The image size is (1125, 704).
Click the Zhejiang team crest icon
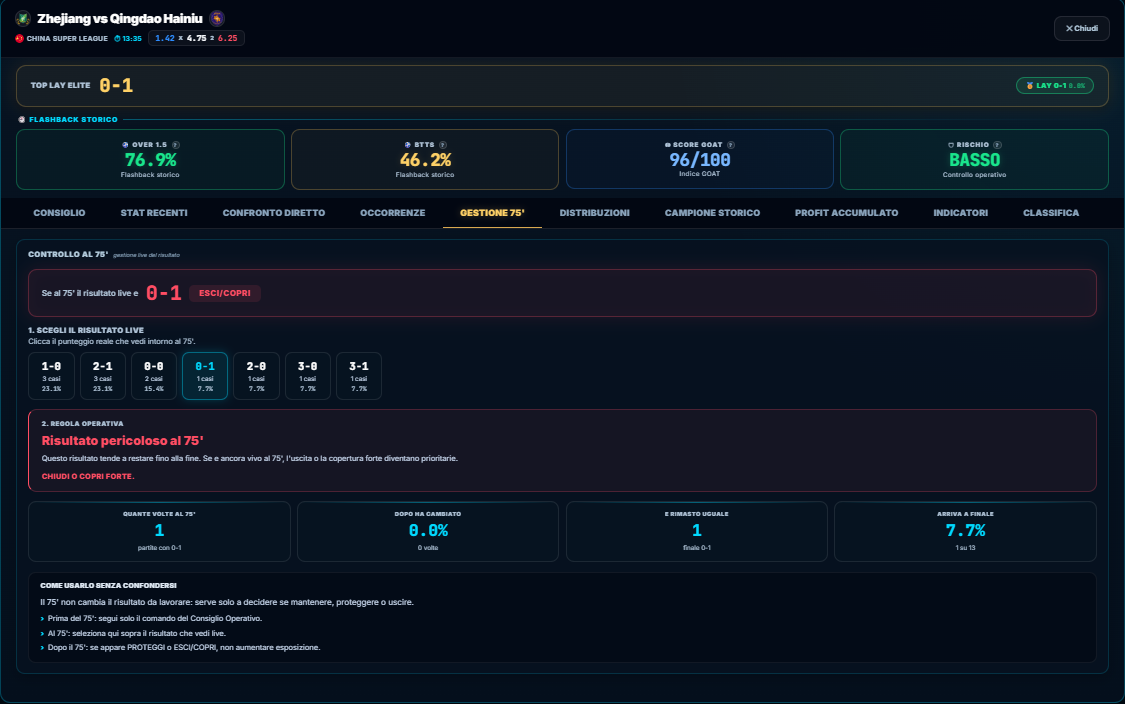click(23, 19)
